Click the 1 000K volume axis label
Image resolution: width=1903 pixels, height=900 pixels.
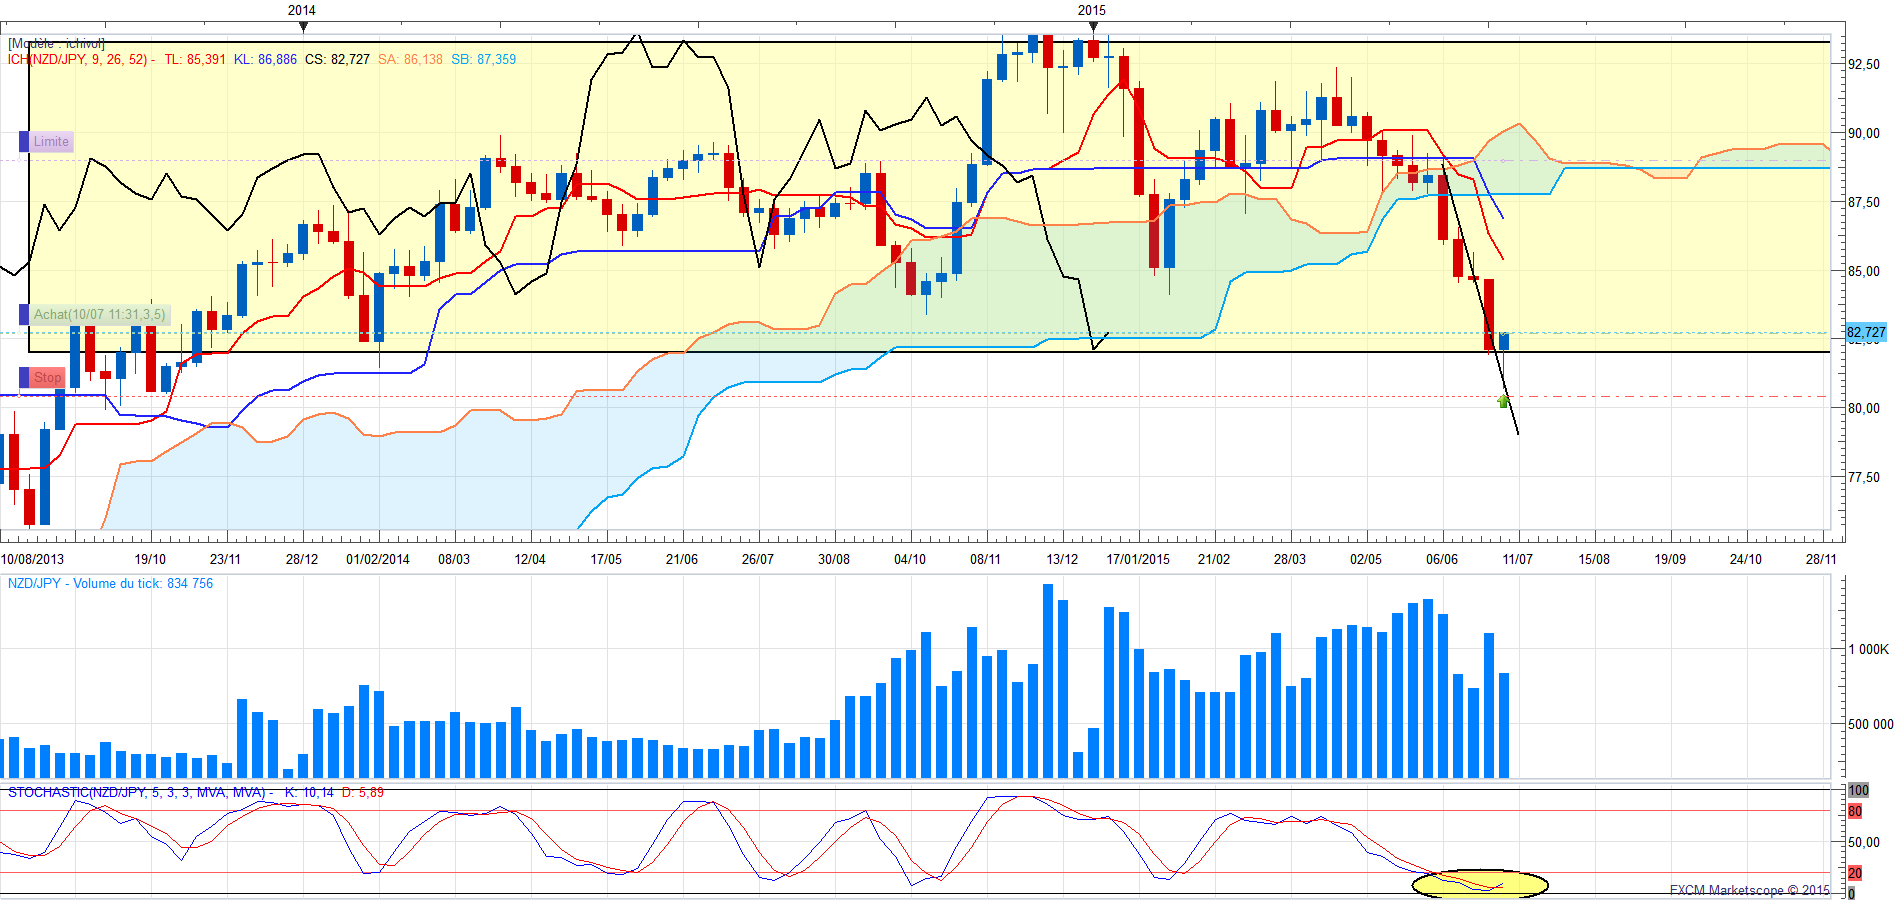click(x=1869, y=650)
